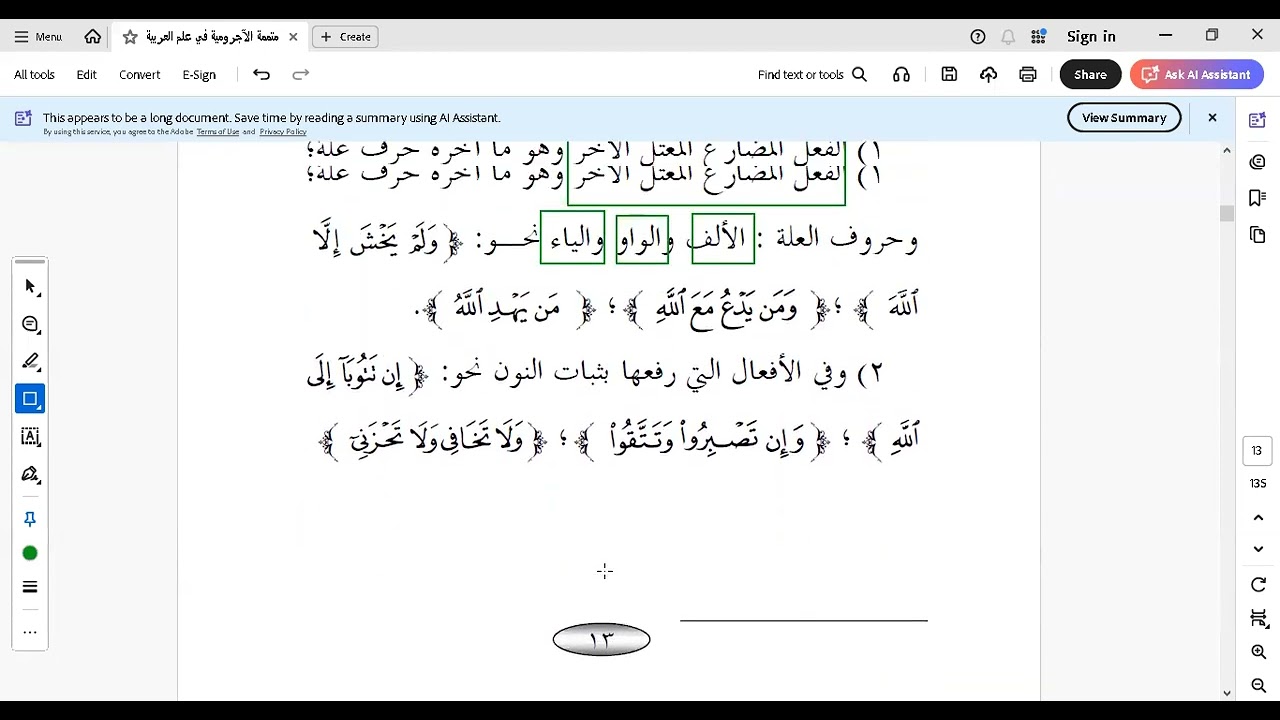Toggle the pin toolbar icon
The width and height of the screenshot is (1280, 720).
point(30,519)
